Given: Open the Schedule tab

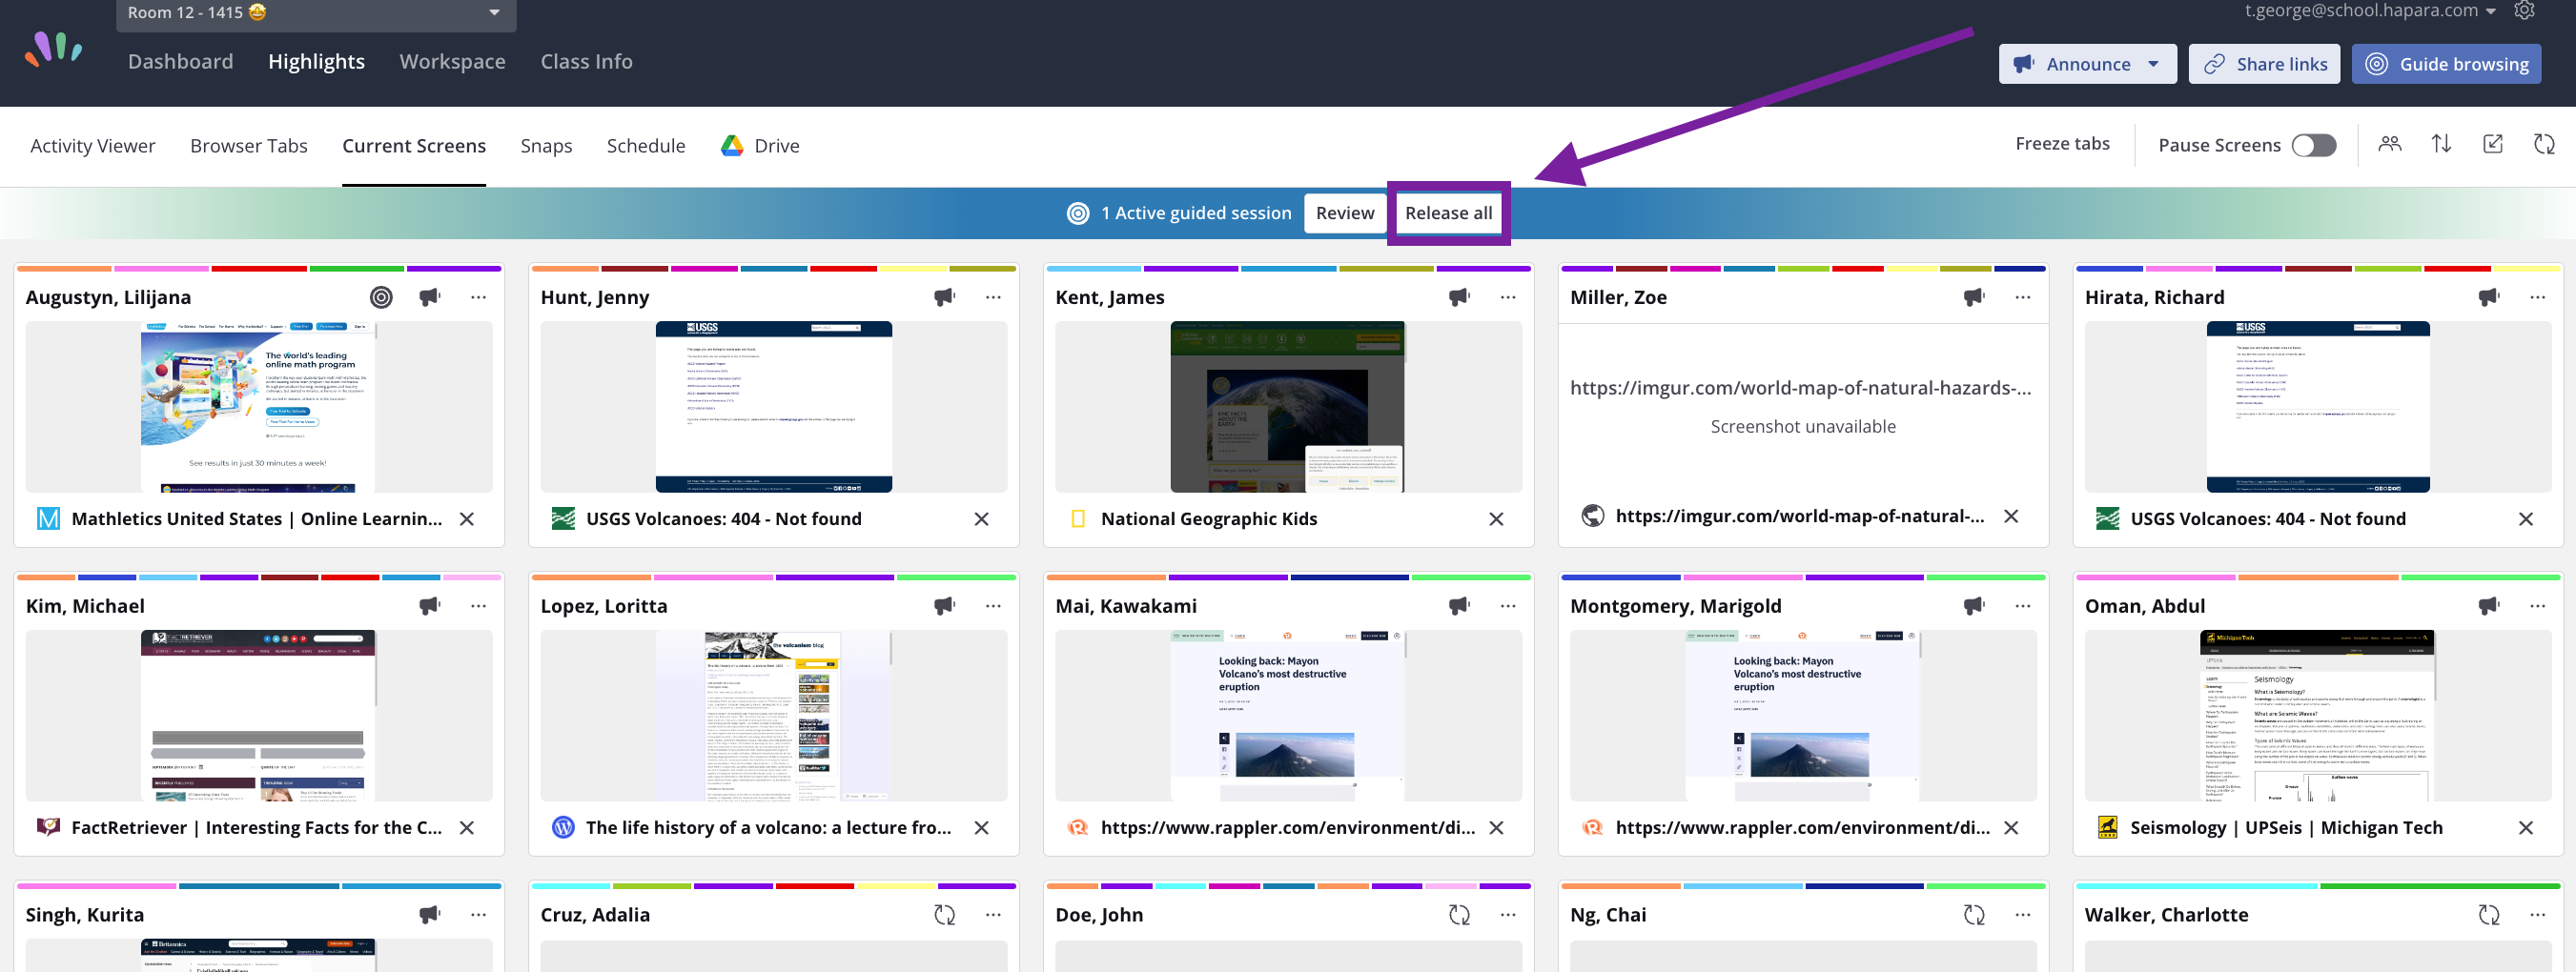Looking at the screenshot, I should pos(646,146).
